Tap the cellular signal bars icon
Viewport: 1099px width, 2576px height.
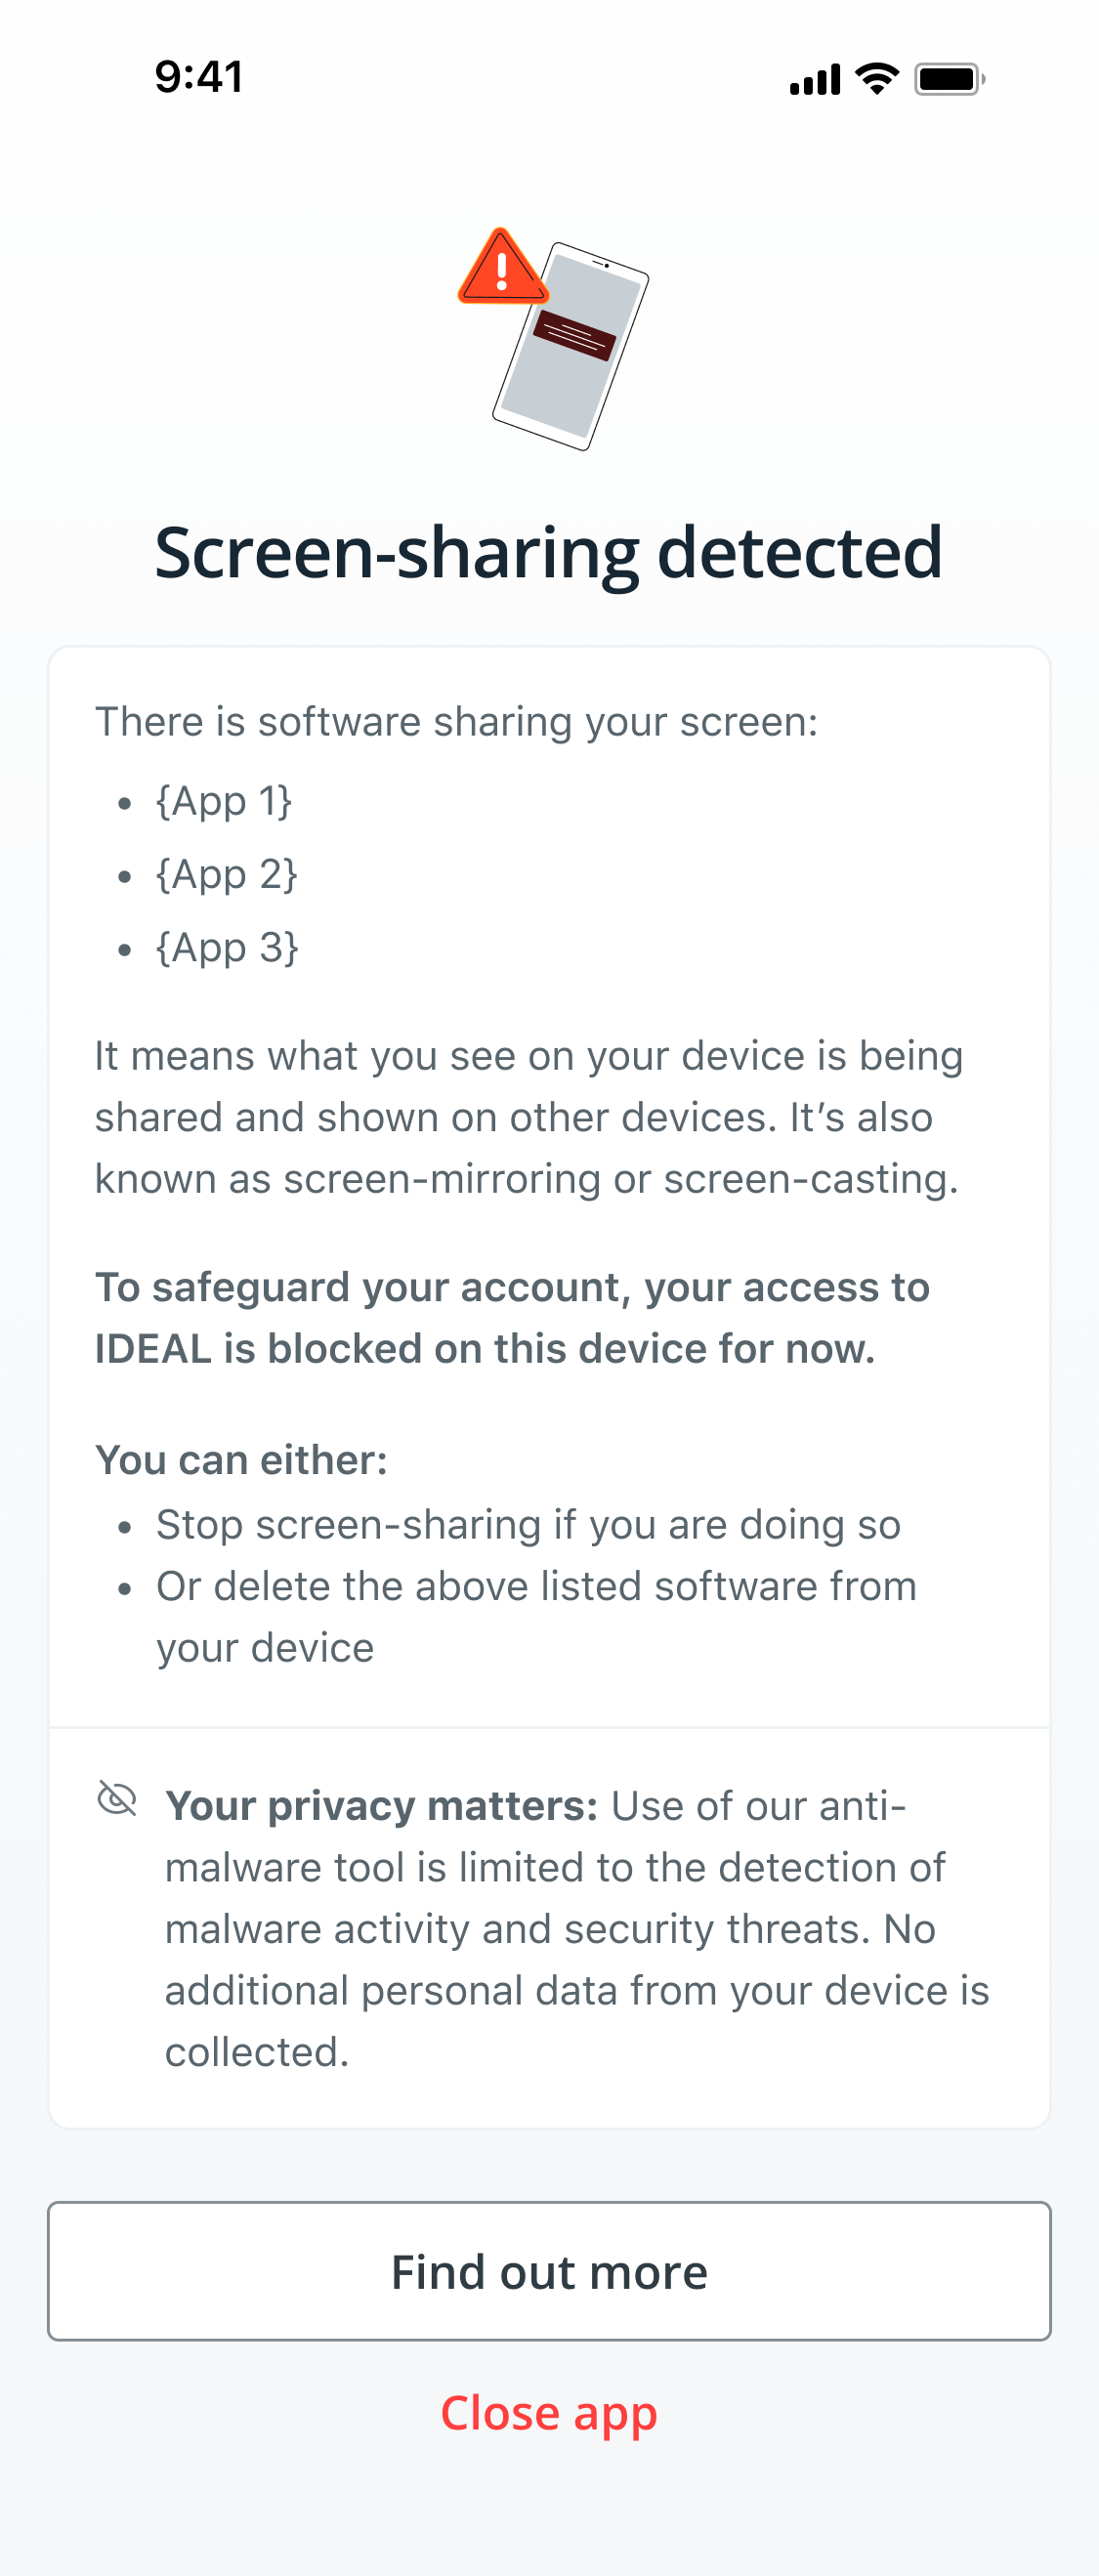[x=815, y=79]
